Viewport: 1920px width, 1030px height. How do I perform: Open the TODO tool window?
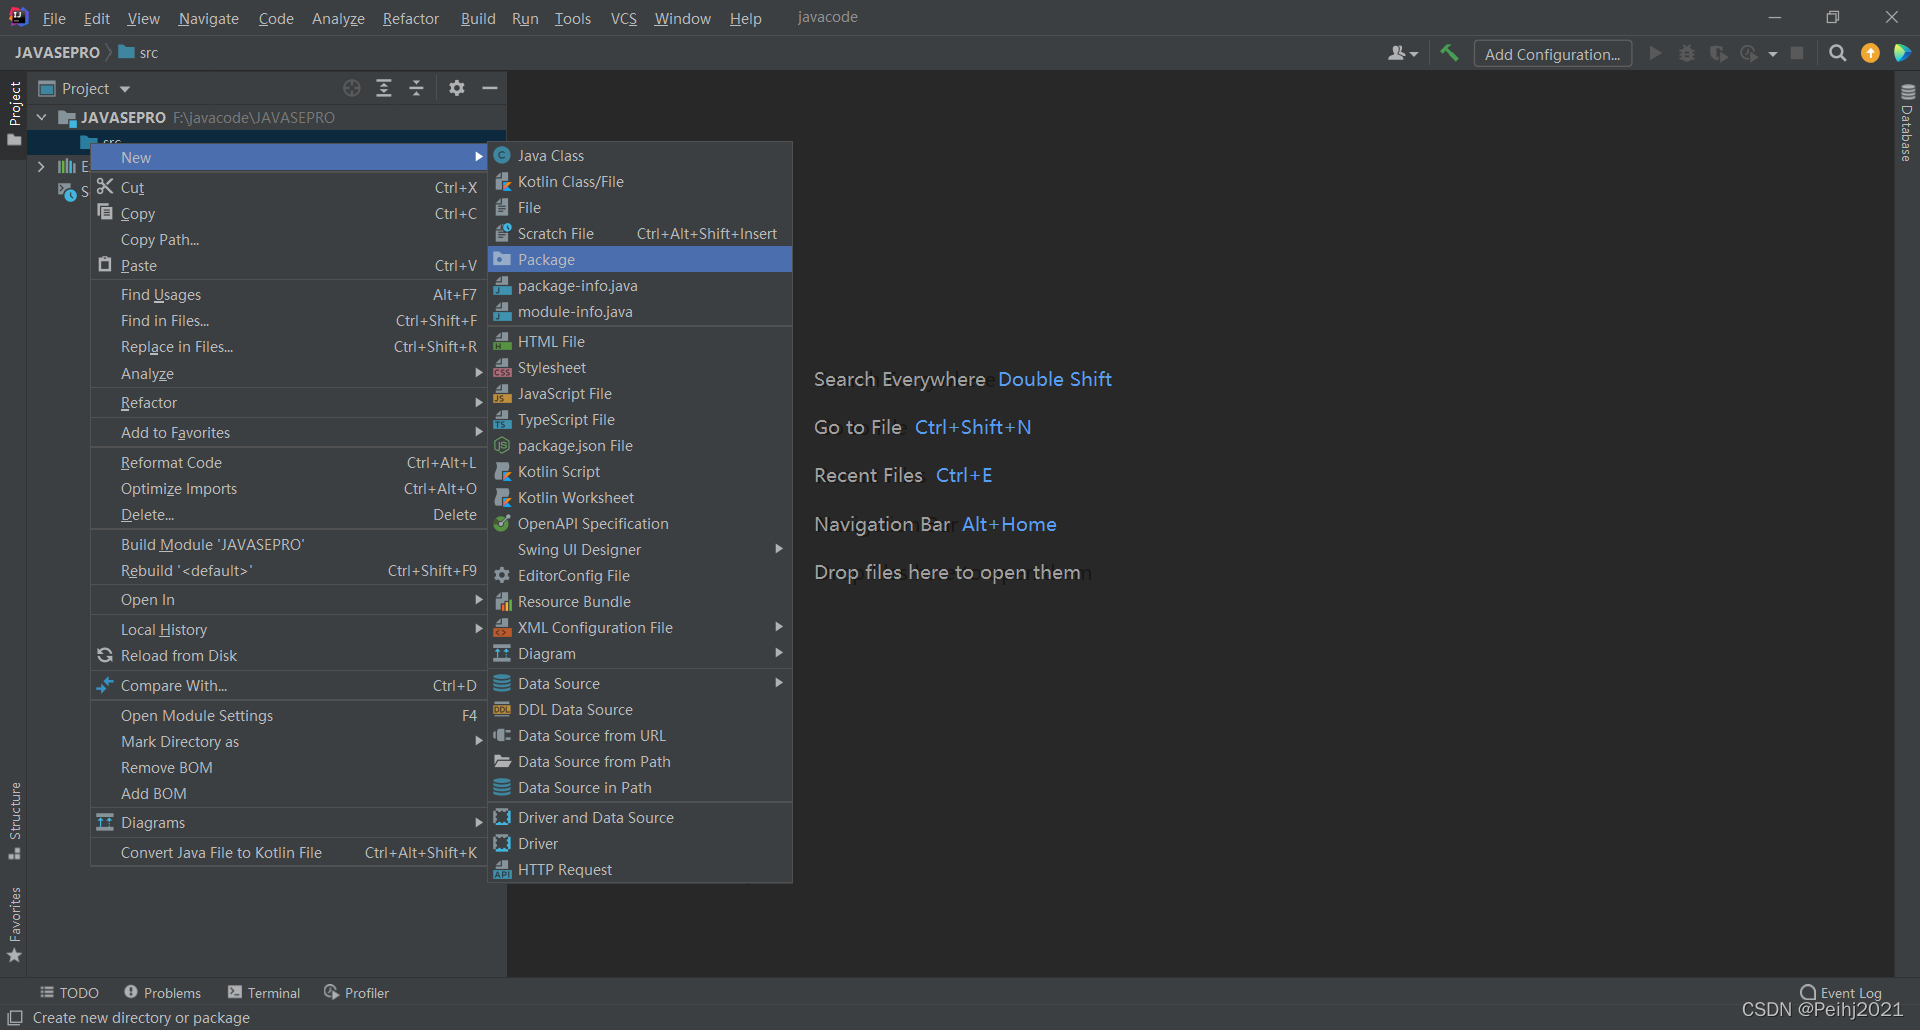(x=69, y=993)
